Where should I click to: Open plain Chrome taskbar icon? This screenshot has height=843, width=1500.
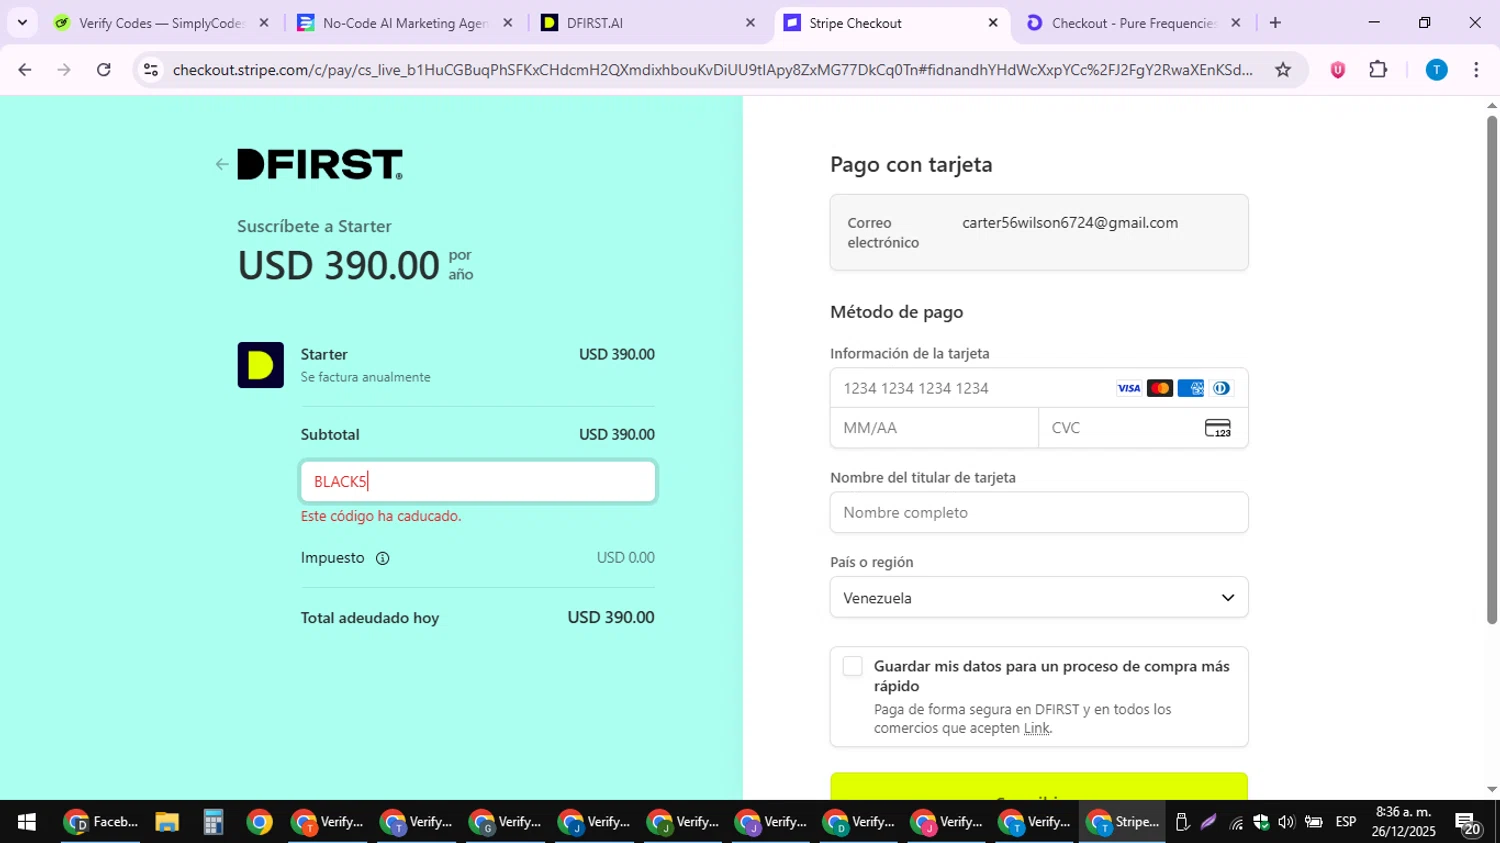click(259, 822)
